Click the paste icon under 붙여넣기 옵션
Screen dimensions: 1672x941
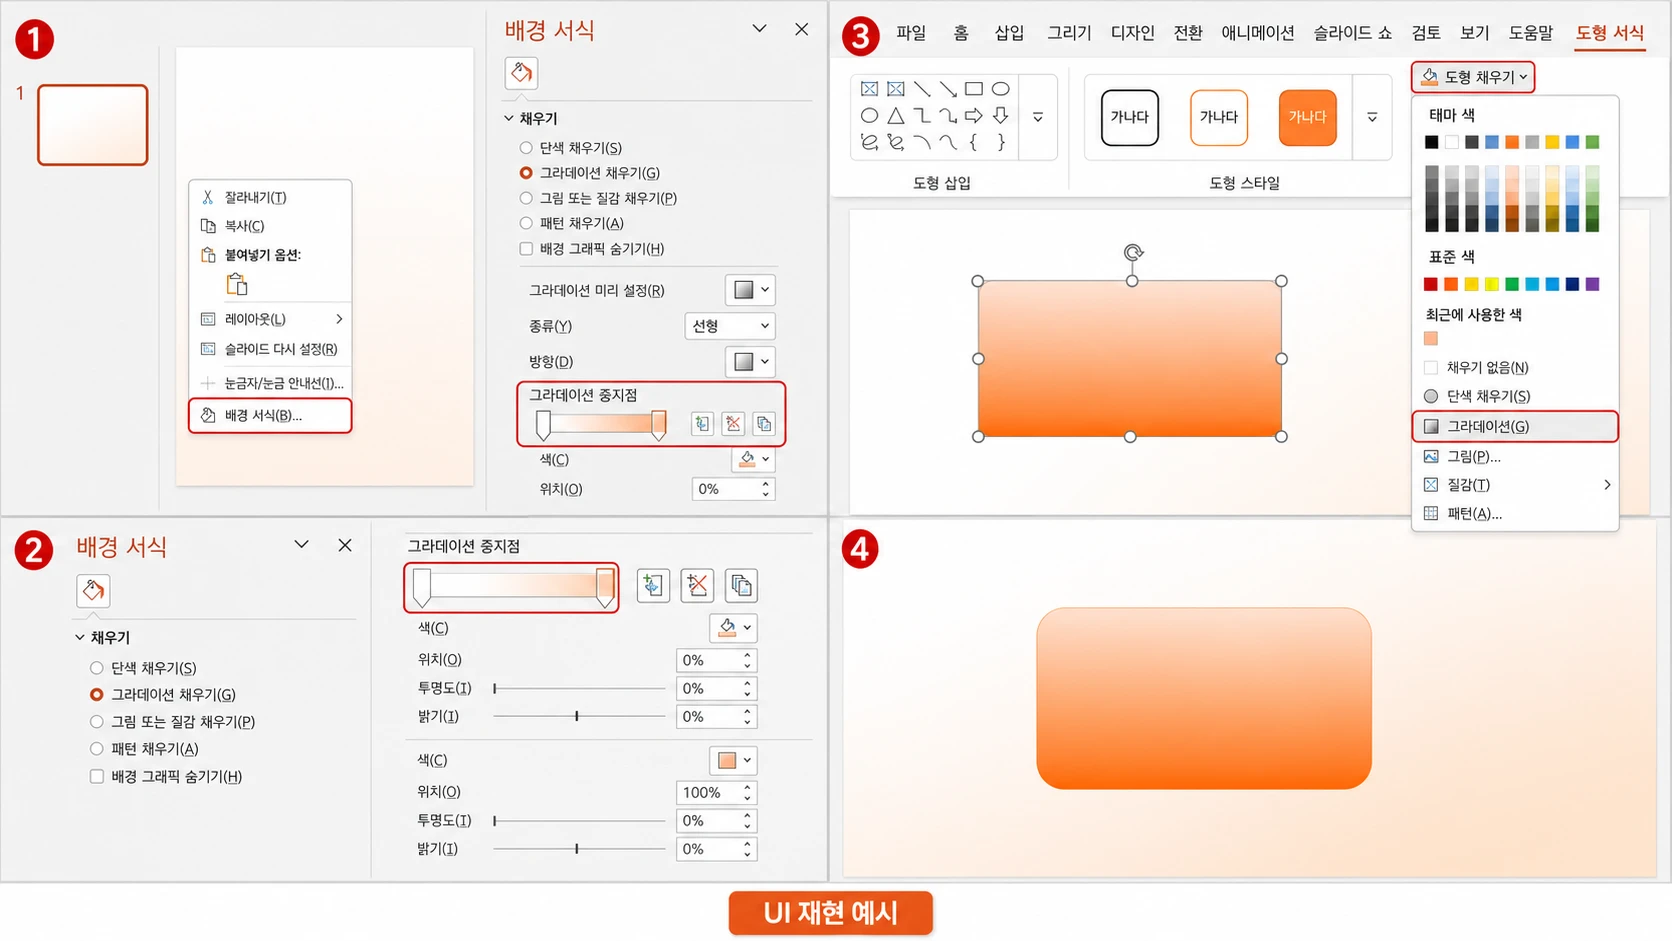click(x=237, y=284)
